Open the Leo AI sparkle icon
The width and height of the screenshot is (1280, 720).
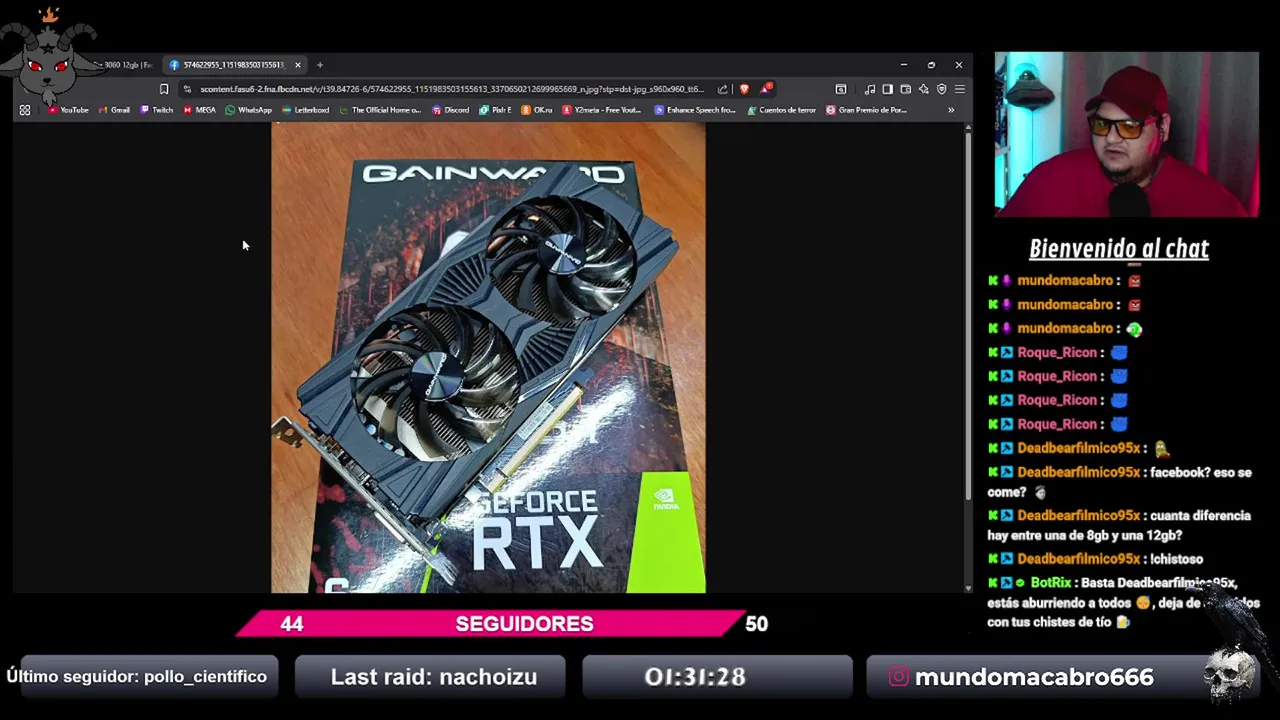[923, 89]
